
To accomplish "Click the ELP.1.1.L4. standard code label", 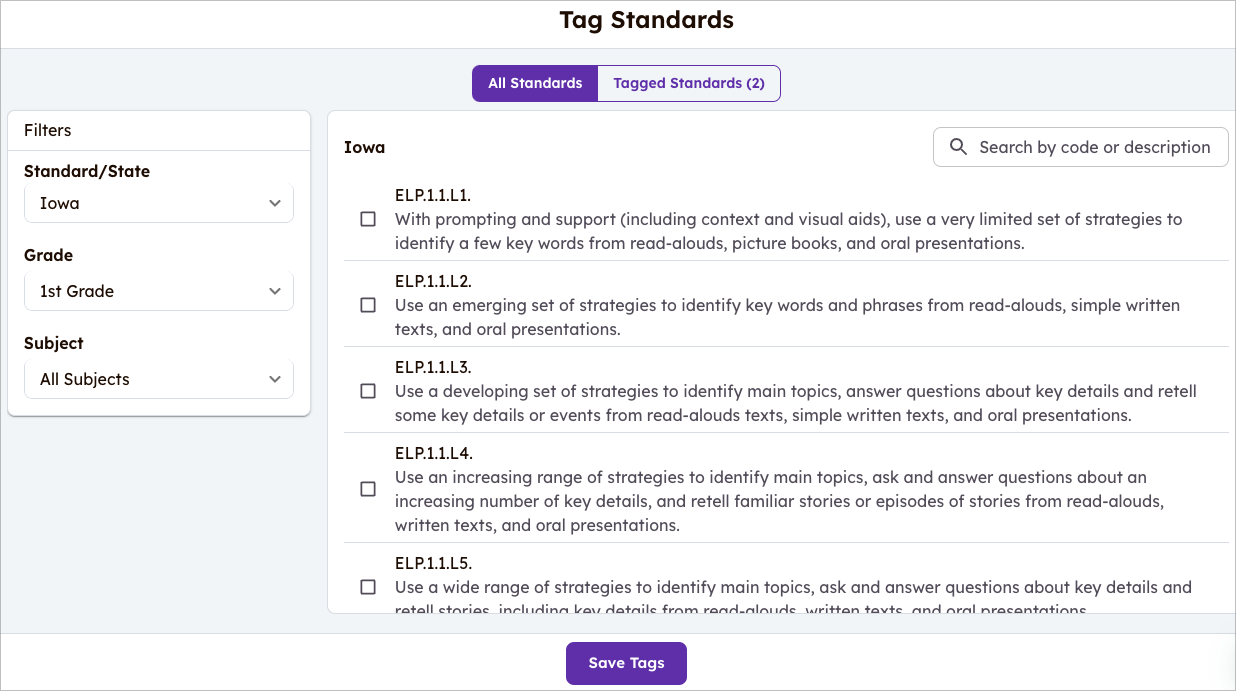I will pos(433,453).
